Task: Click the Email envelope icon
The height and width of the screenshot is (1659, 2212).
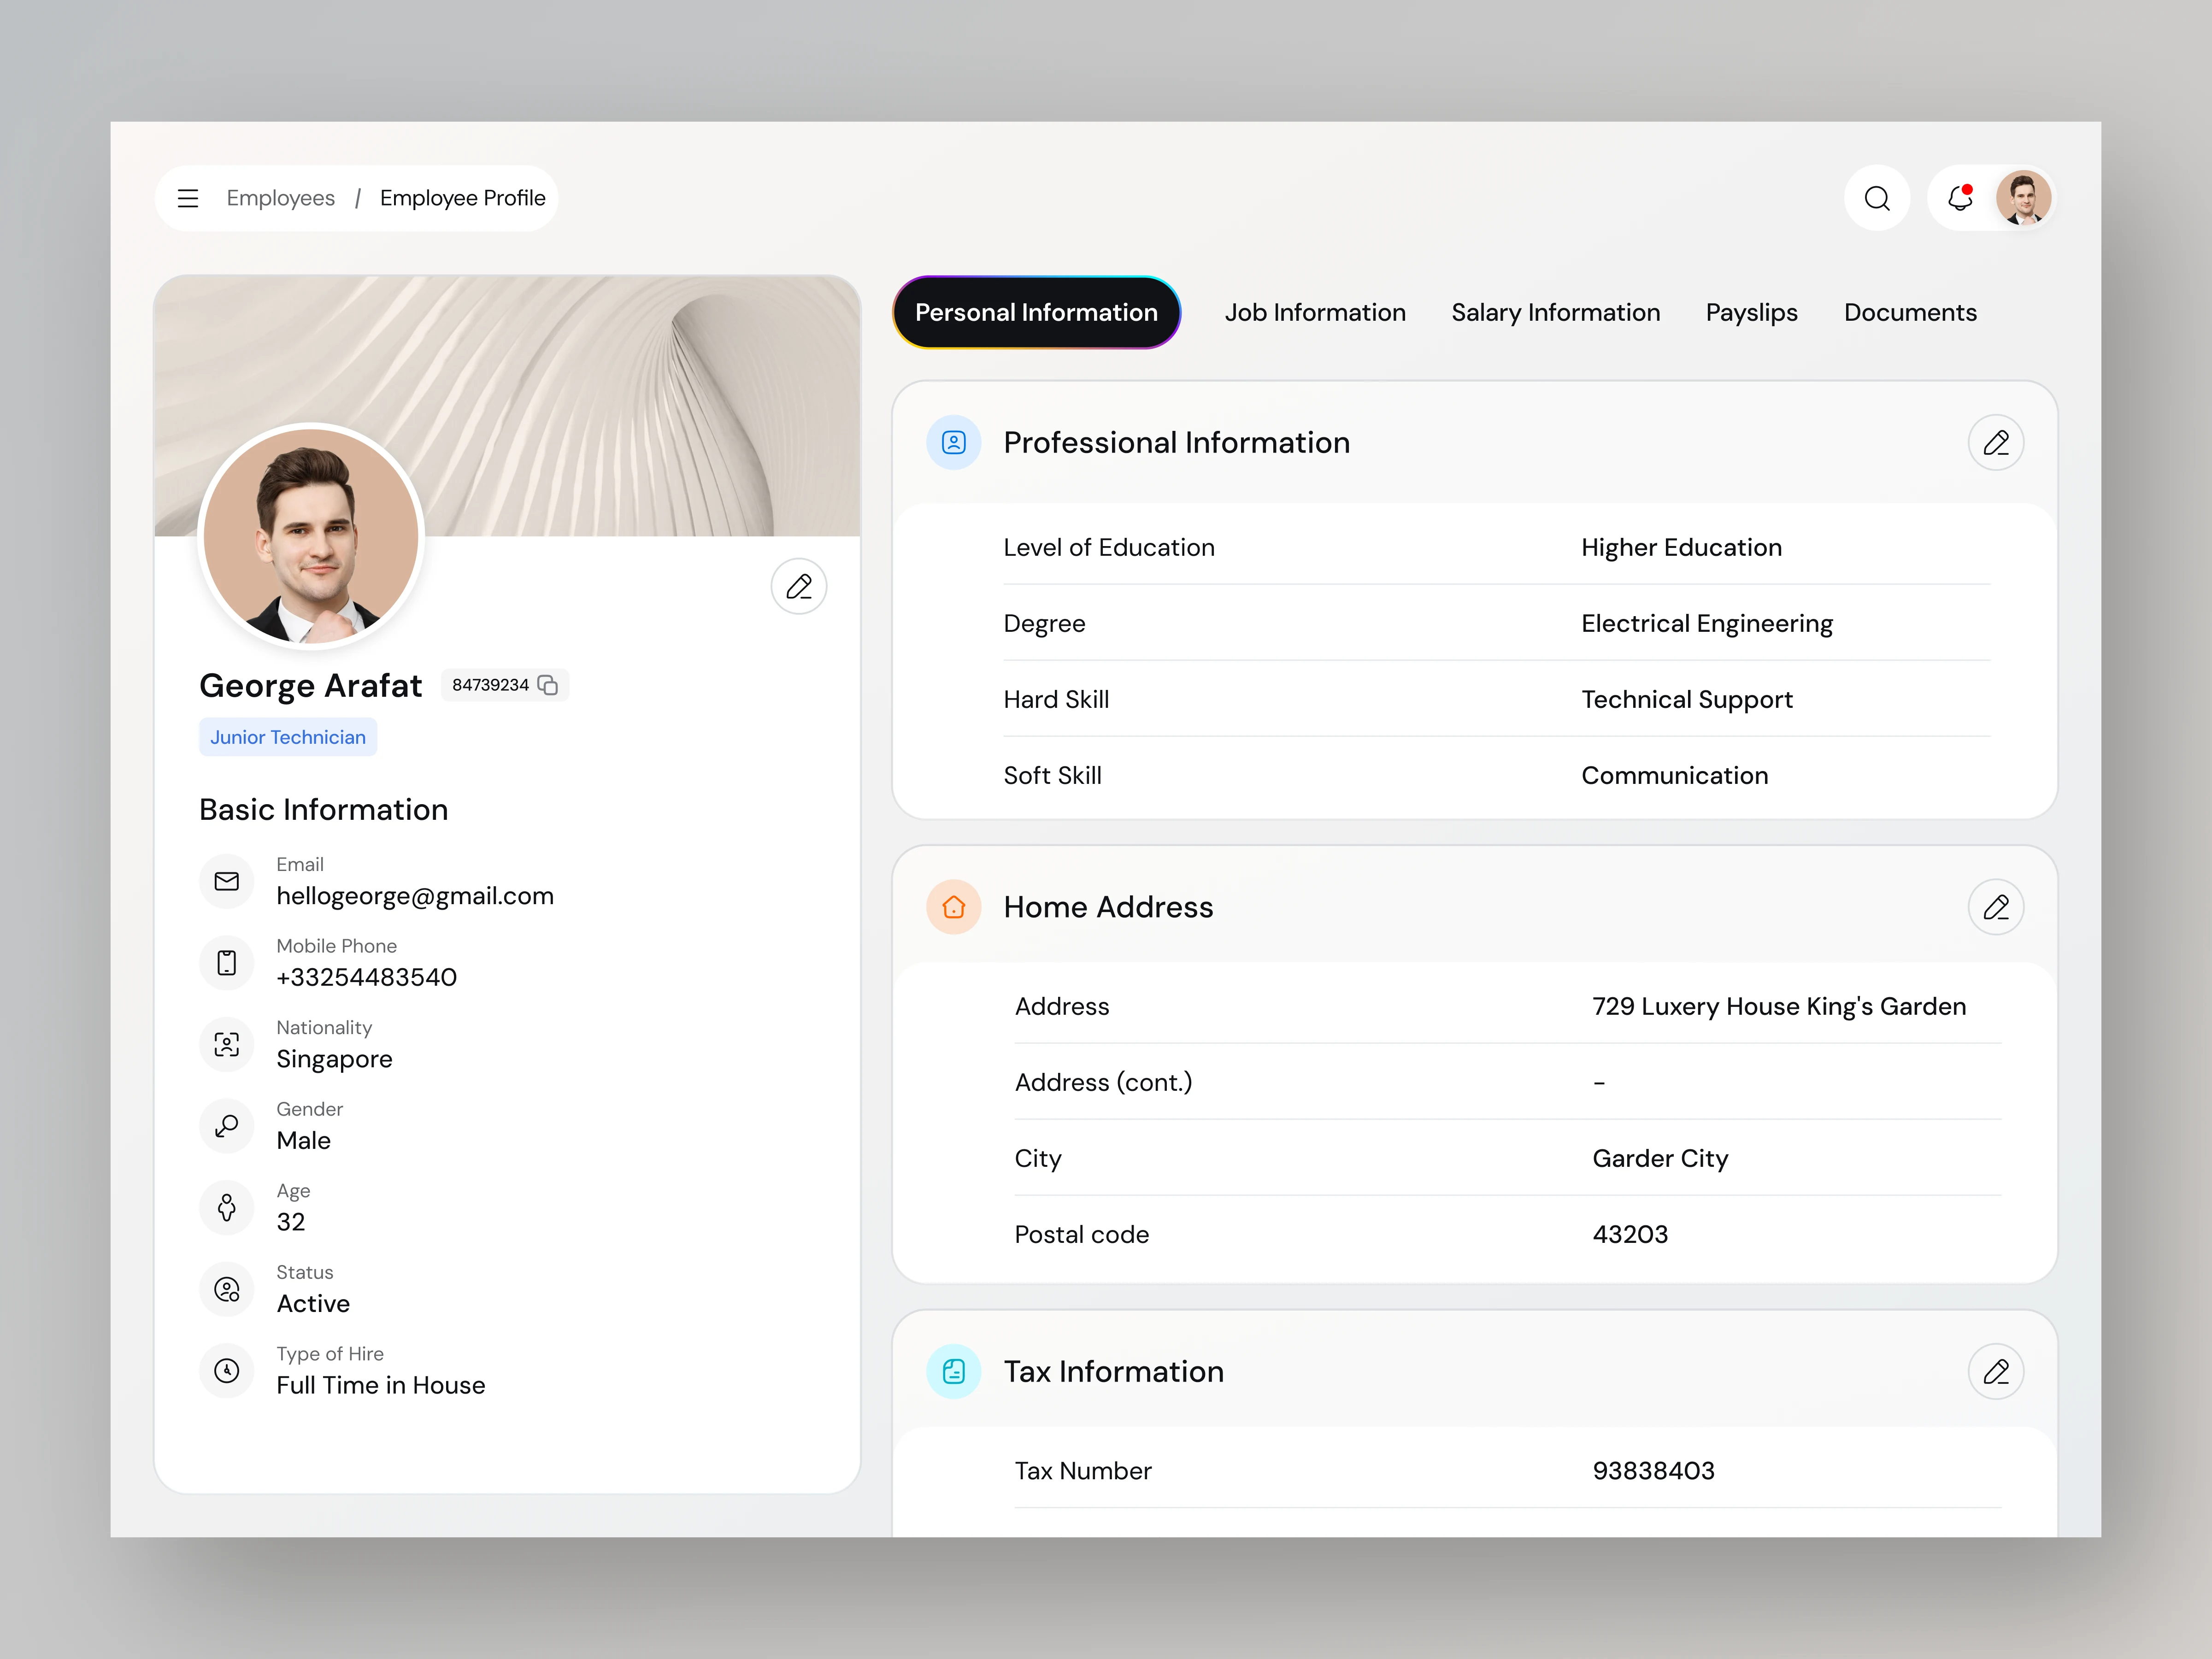Action: click(x=227, y=881)
